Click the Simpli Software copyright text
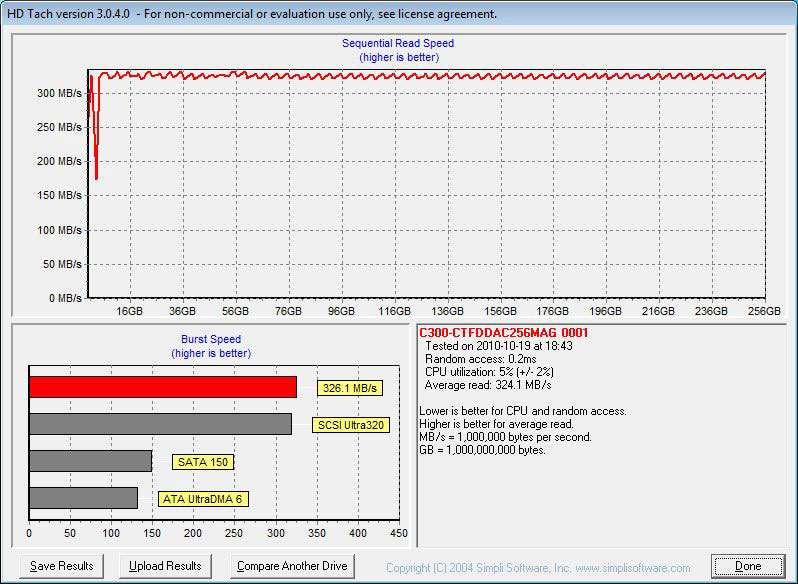This screenshot has height=584, width=798. pos(538,568)
